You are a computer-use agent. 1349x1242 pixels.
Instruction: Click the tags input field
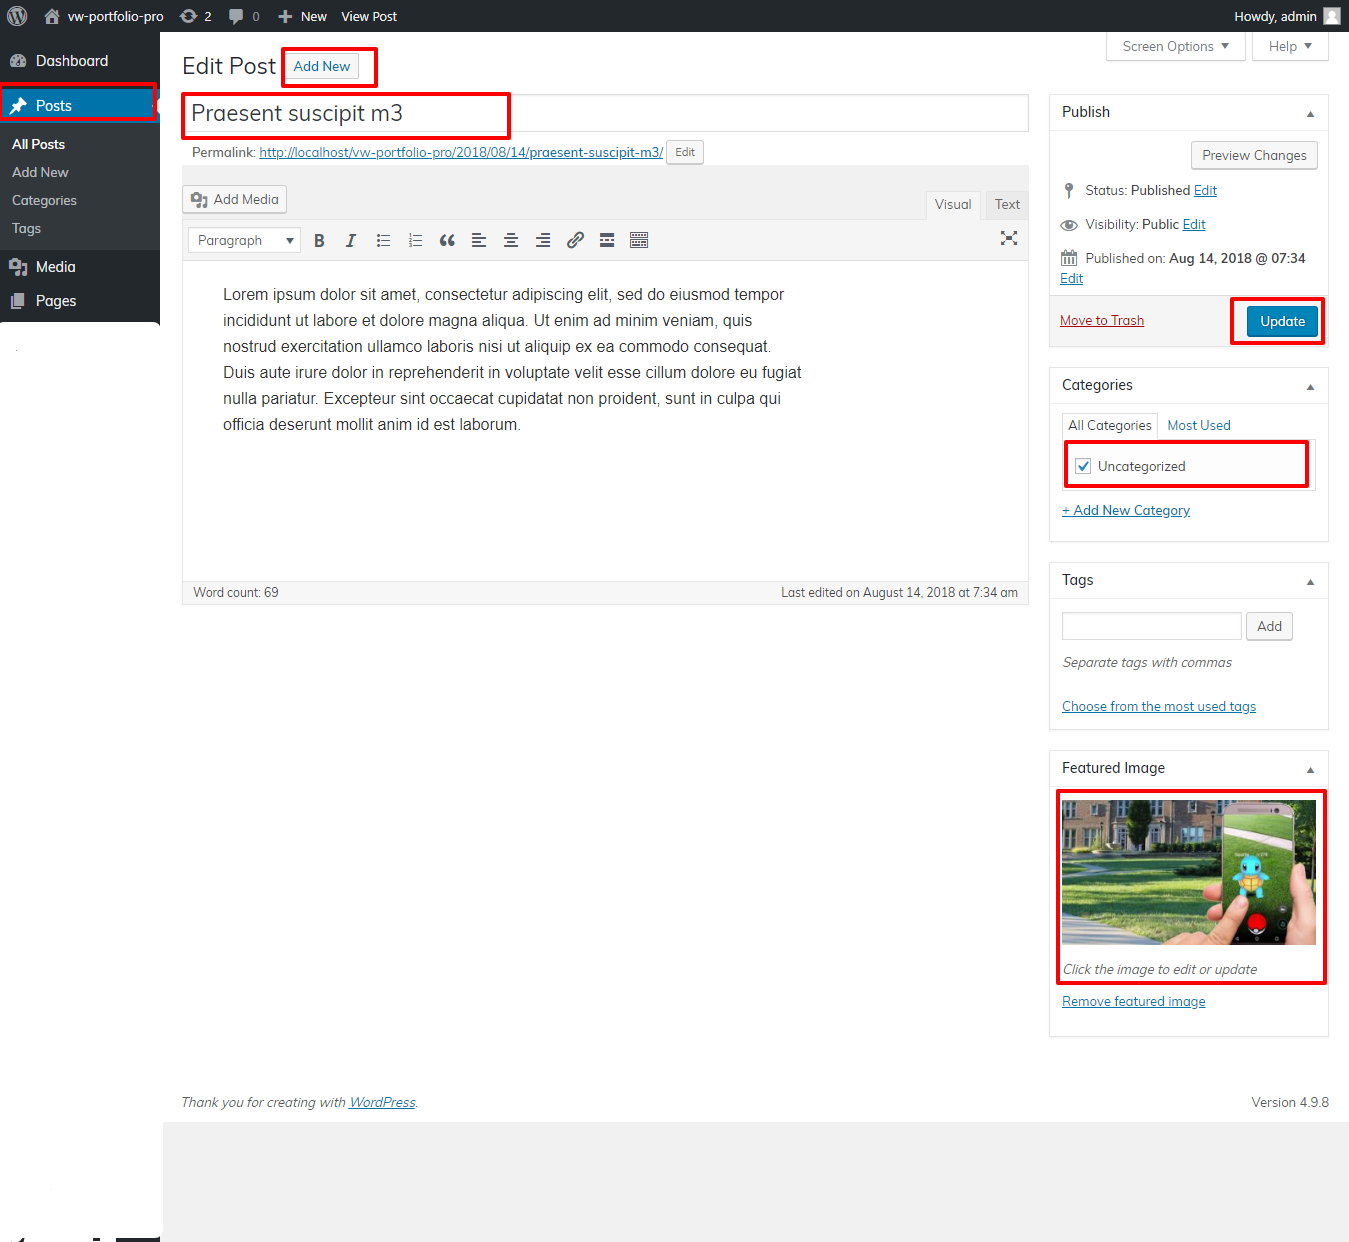tap(1151, 627)
